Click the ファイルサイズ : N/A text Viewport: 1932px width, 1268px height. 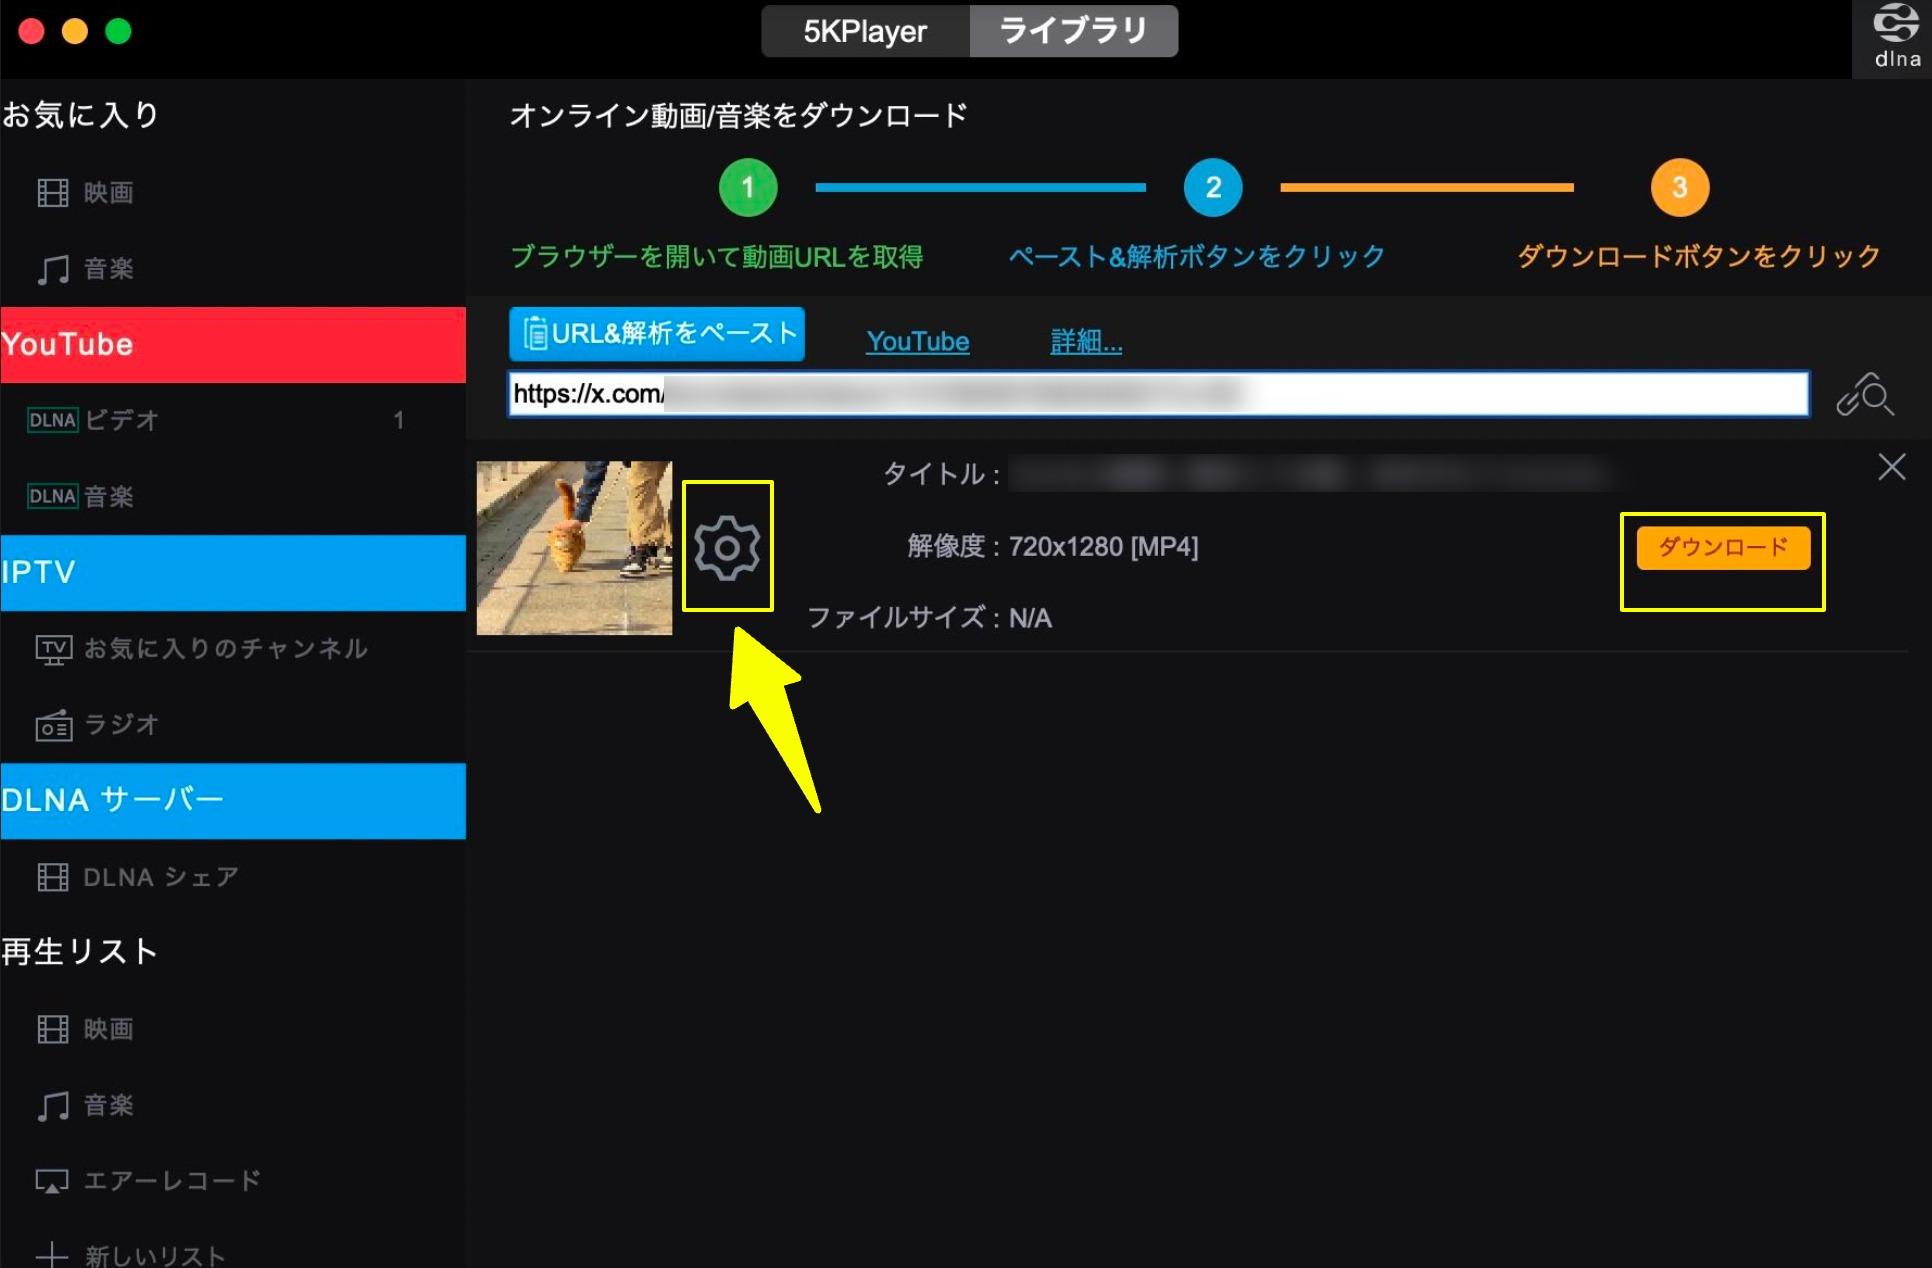pyautogui.click(x=929, y=618)
